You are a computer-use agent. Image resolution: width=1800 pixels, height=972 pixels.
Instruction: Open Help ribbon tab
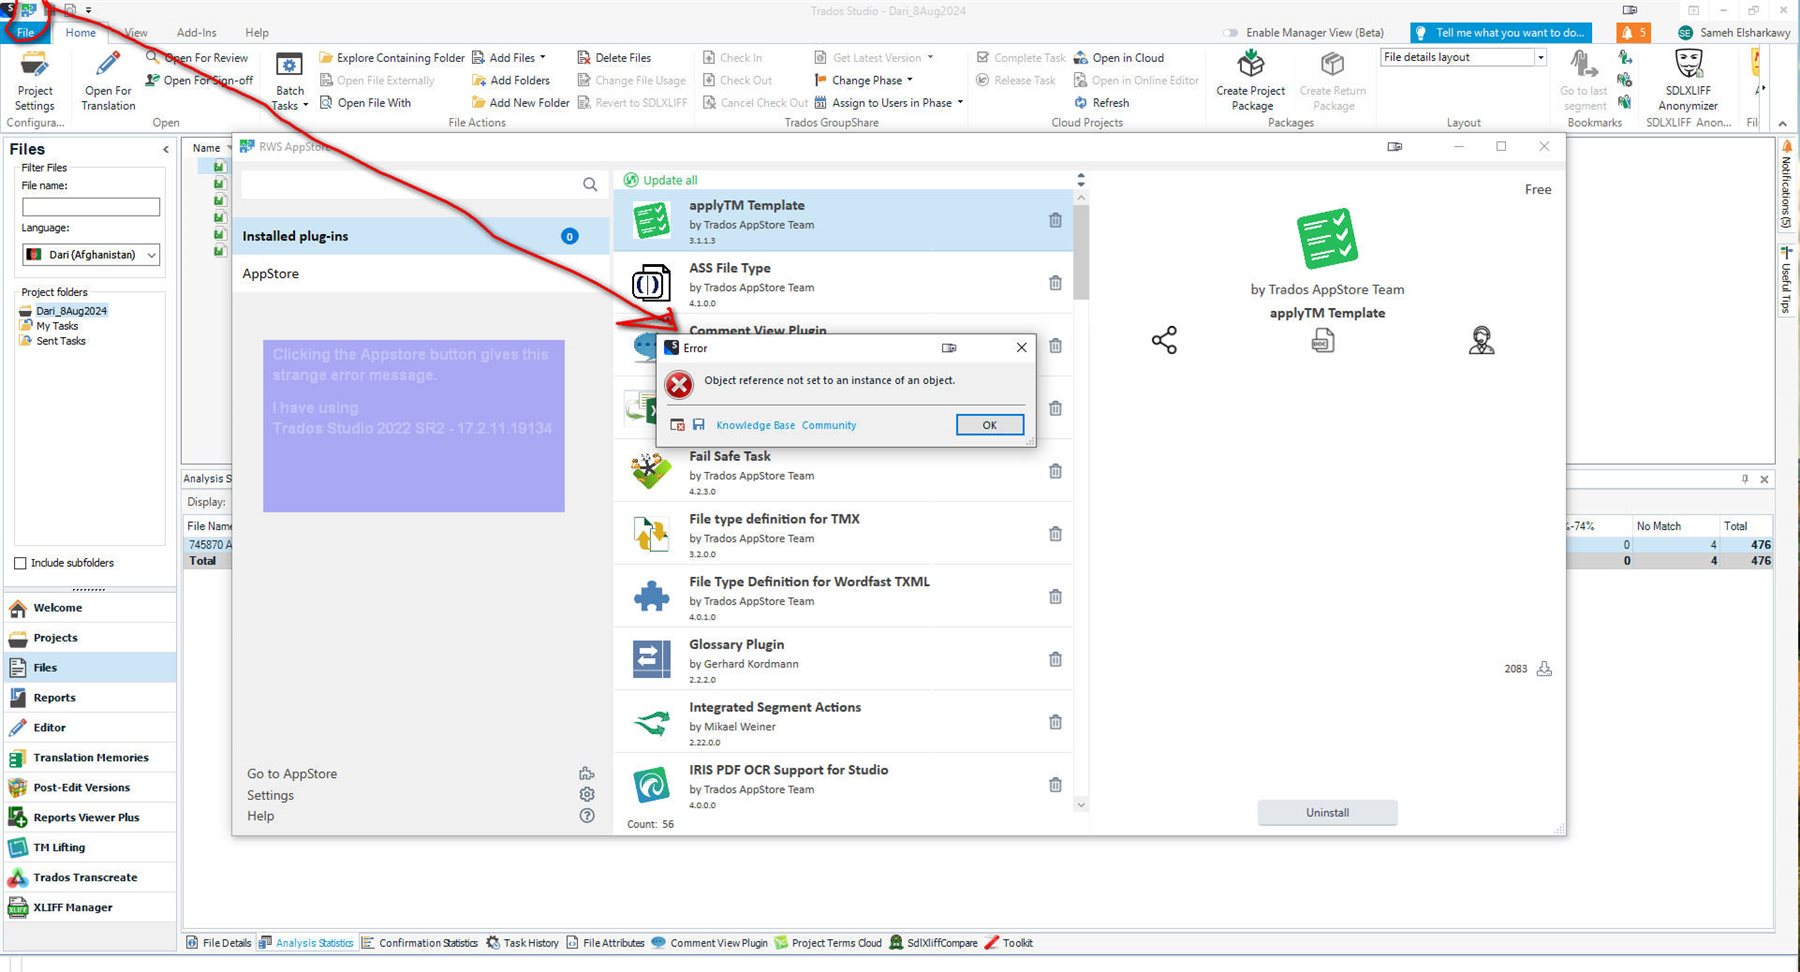tap(257, 33)
